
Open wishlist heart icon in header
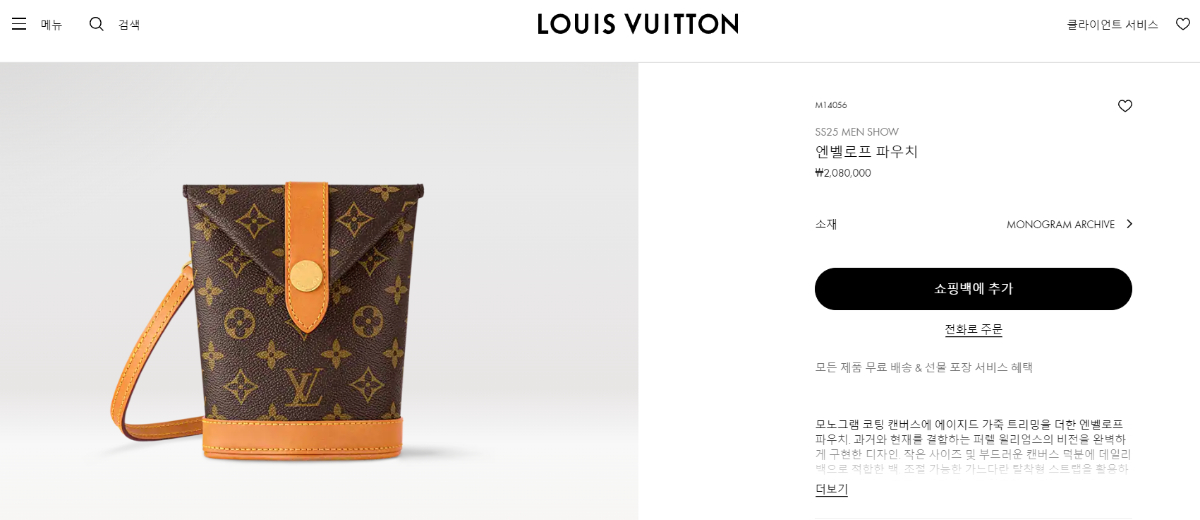pos(1183,24)
